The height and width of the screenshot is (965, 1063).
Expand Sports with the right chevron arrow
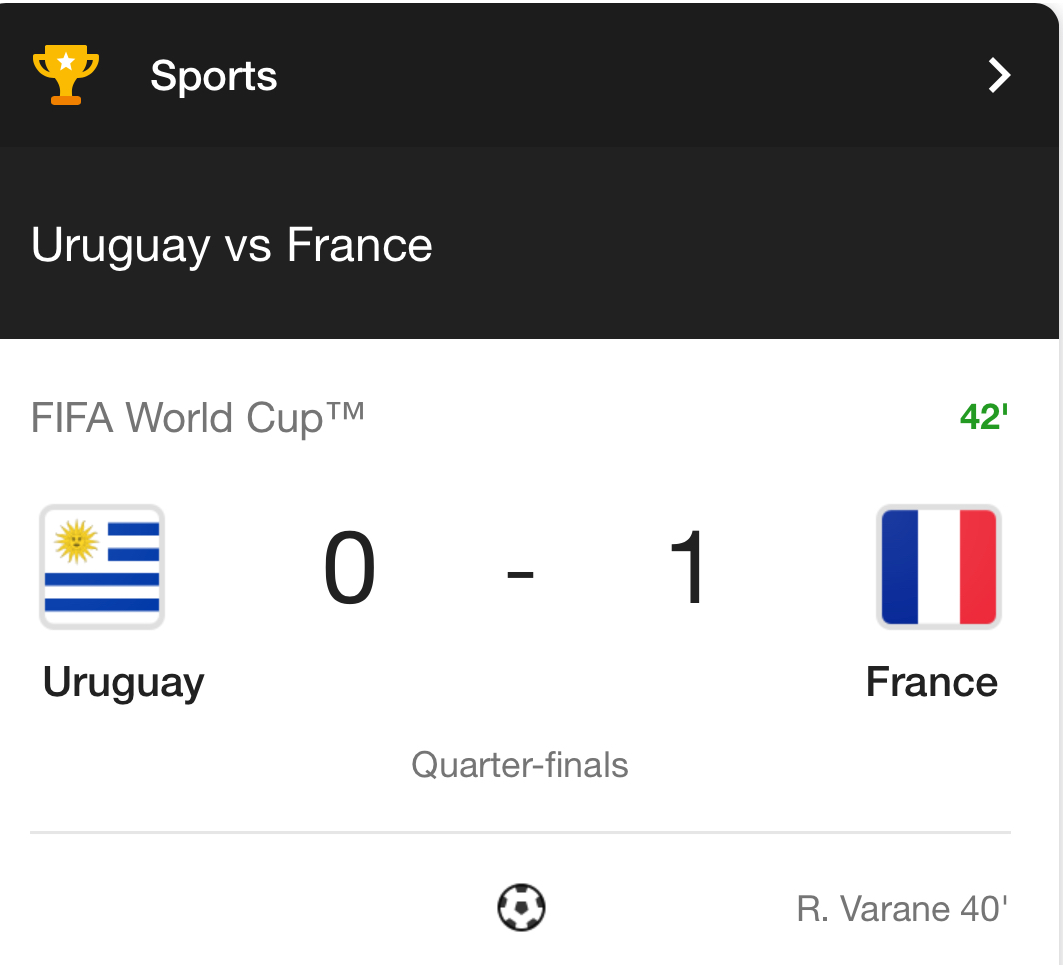[x=999, y=75]
